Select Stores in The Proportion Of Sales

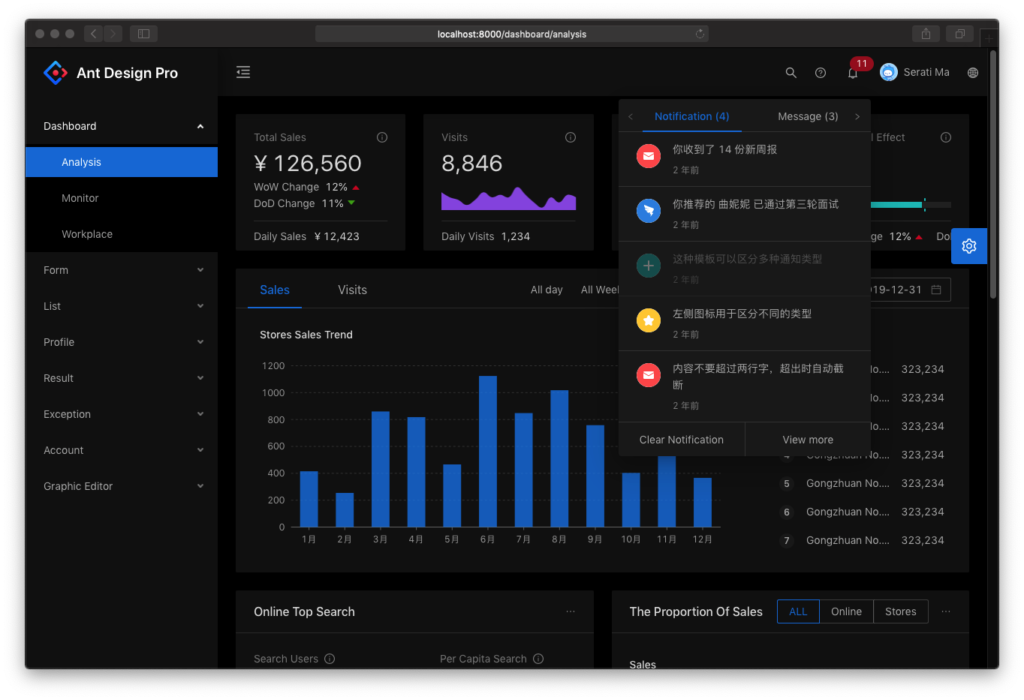[899, 611]
